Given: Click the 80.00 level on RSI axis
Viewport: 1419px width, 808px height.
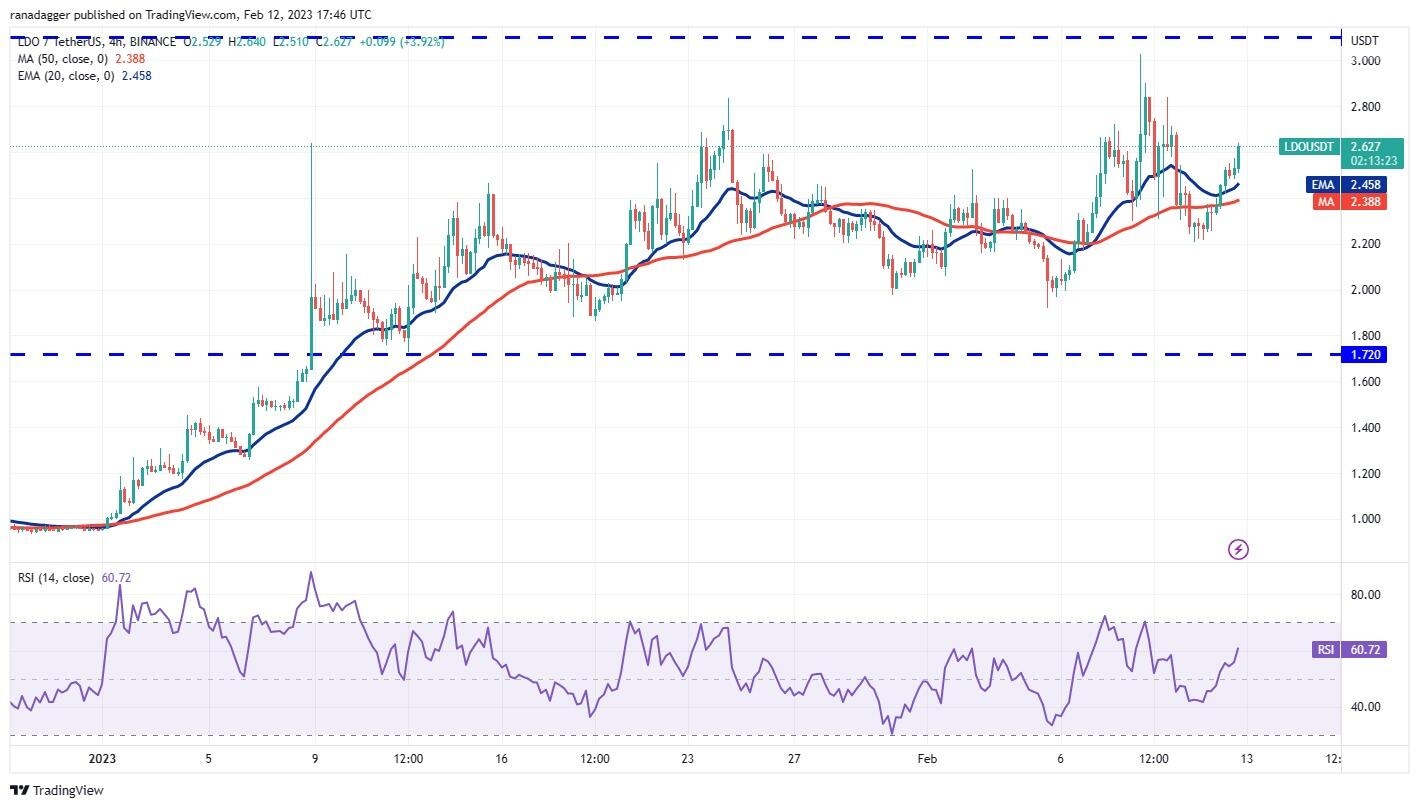Looking at the screenshot, I should pyautogui.click(x=1365, y=595).
